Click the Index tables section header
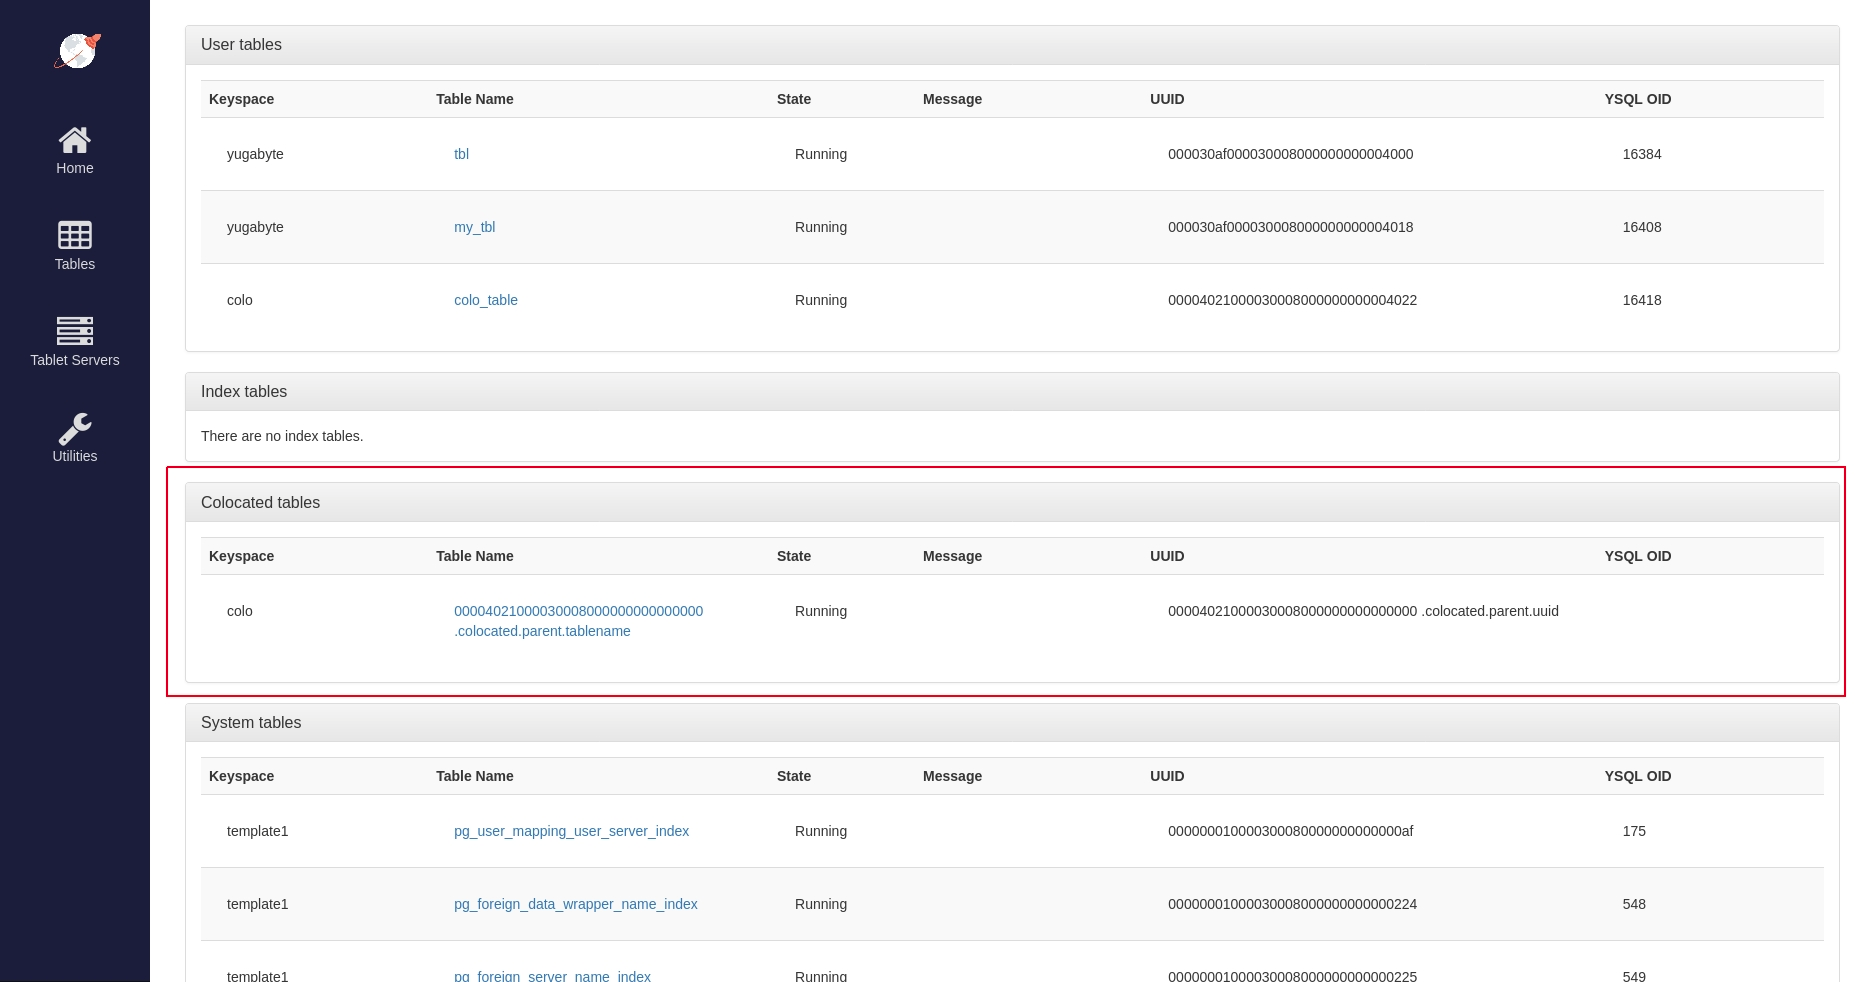The width and height of the screenshot is (1855, 982). click(1012, 392)
